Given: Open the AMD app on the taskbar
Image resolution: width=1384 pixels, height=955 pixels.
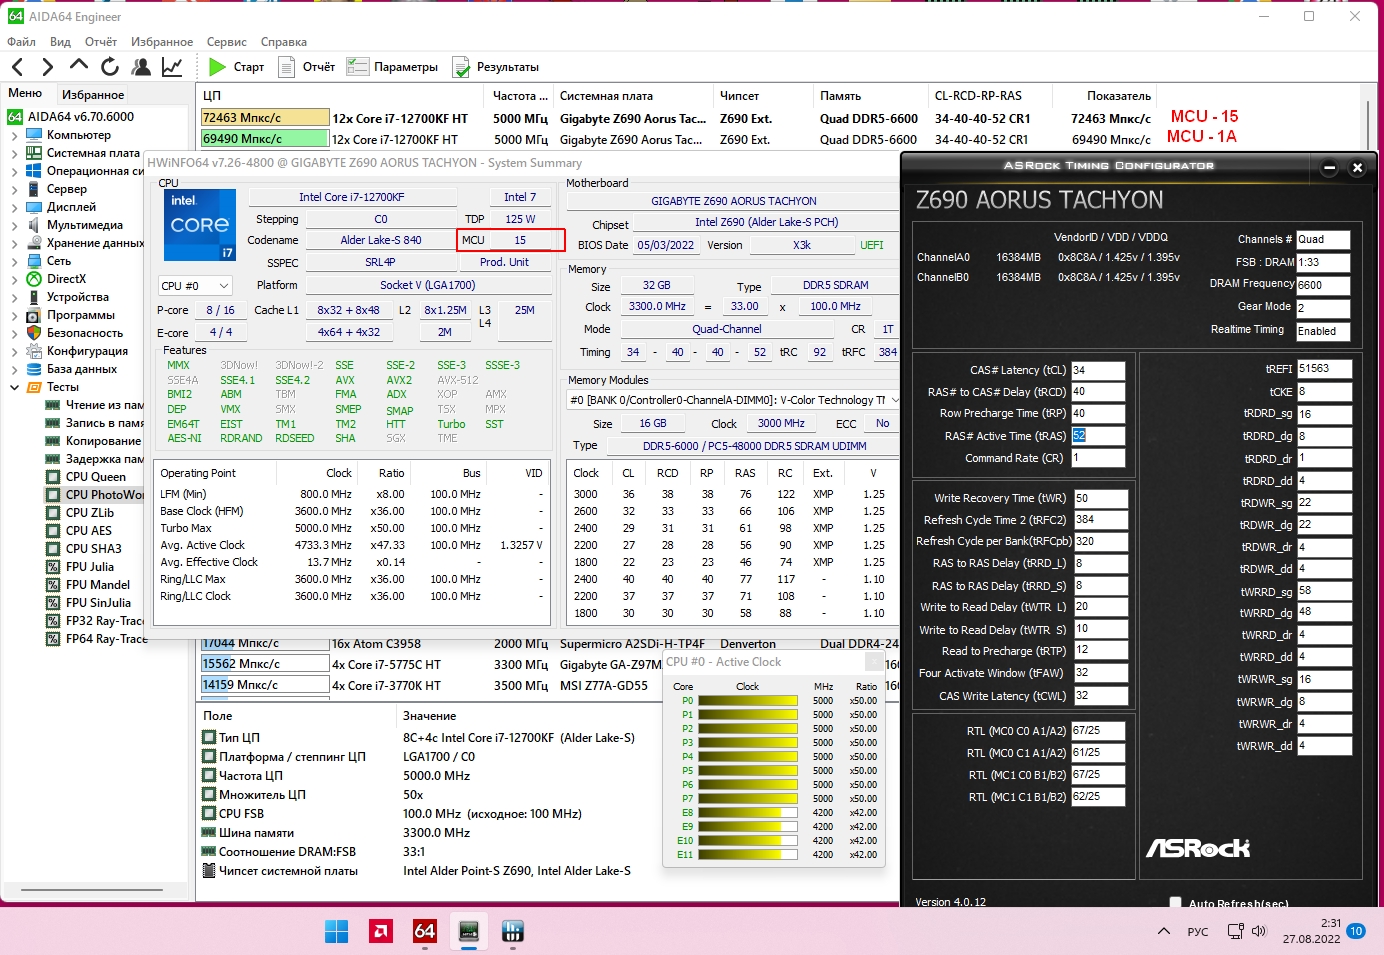Looking at the screenshot, I should click(381, 931).
